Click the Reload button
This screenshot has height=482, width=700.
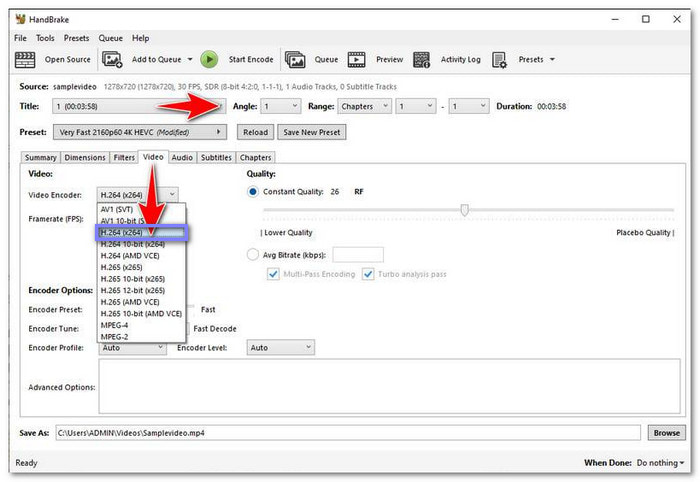pyautogui.click(x=255, y=132)
